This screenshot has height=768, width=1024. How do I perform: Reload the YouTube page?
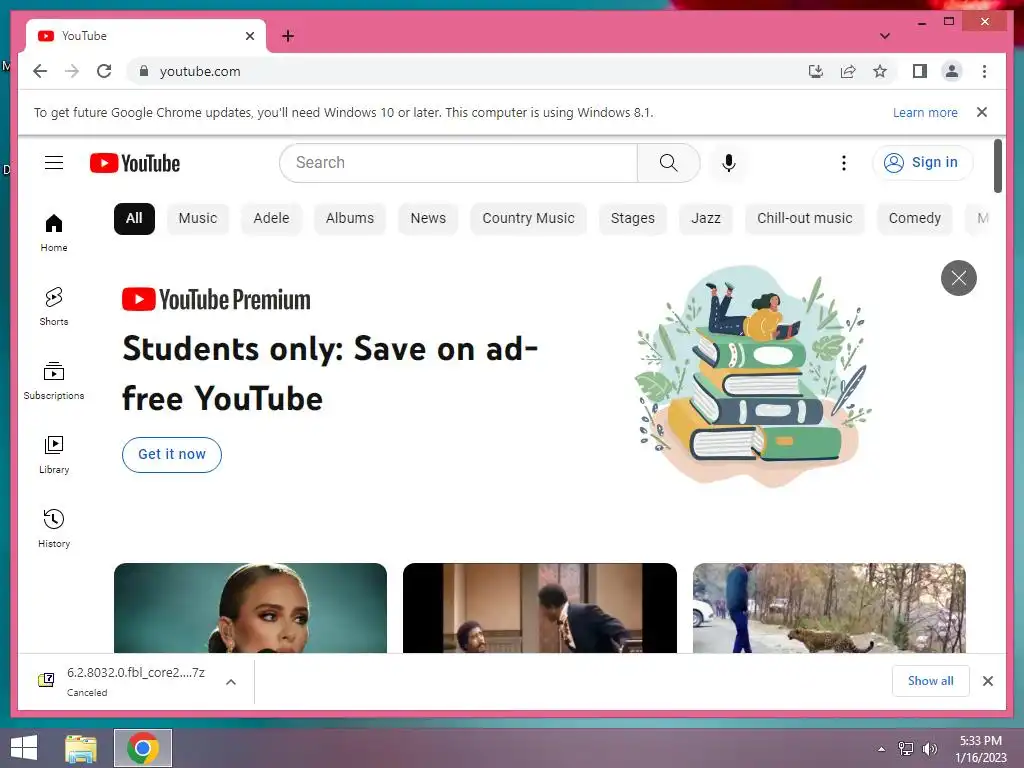coord(104,71)
